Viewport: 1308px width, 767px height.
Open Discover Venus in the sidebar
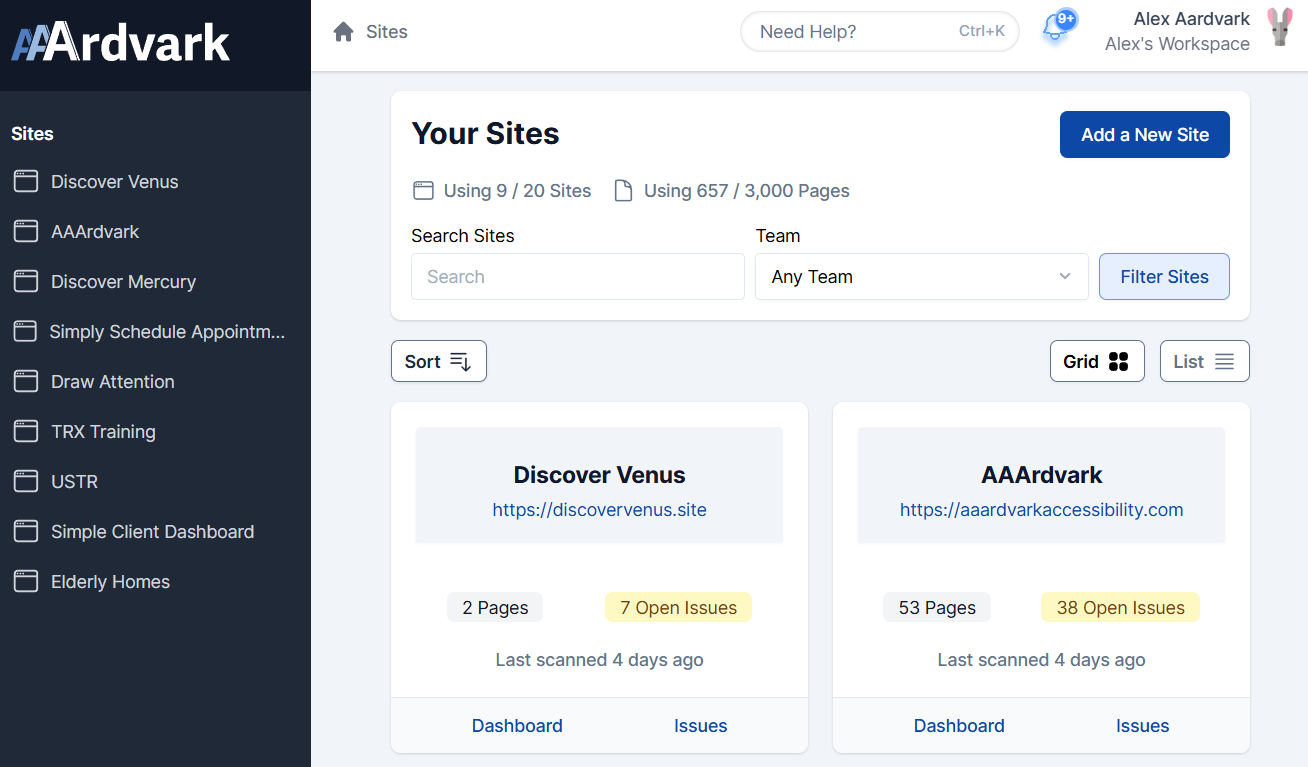[x=115, y=182]
